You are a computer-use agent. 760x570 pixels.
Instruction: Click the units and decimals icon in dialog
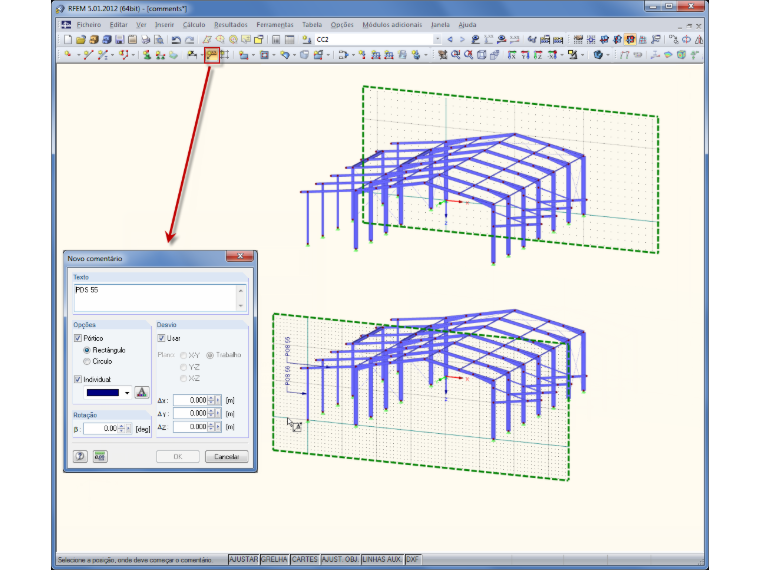(x=100, y=456)
